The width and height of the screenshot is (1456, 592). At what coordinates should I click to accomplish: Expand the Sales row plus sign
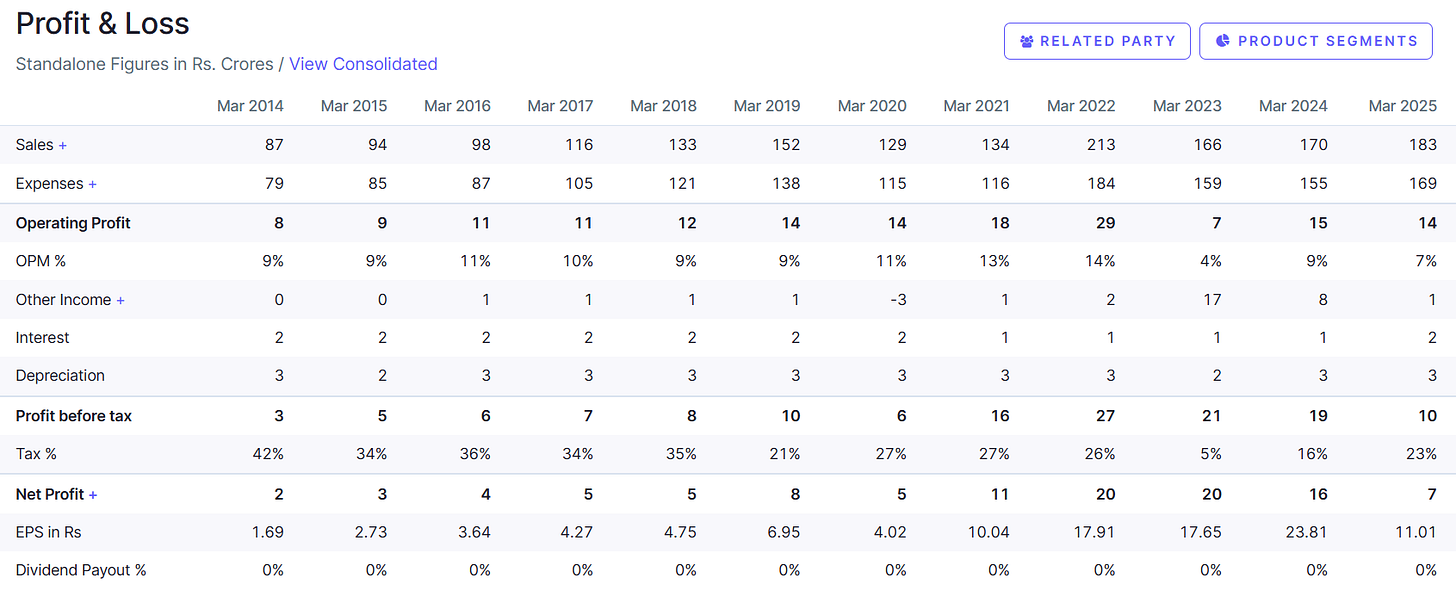click(63, 145)
